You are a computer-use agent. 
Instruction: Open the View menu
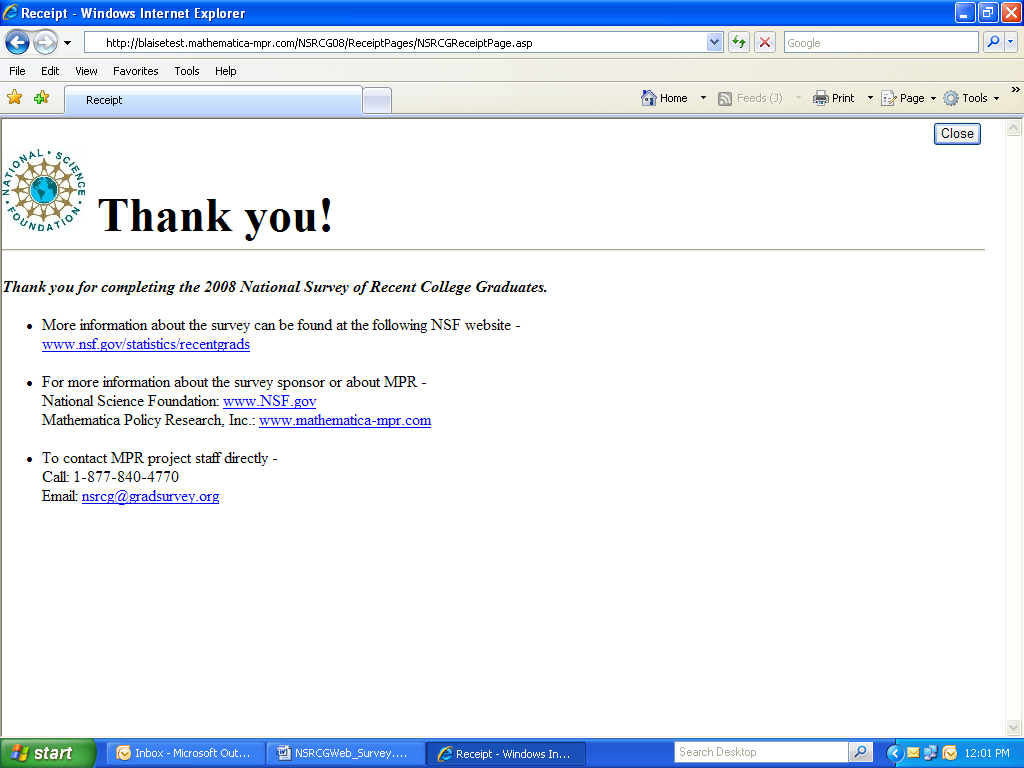(x=86, y=71)
